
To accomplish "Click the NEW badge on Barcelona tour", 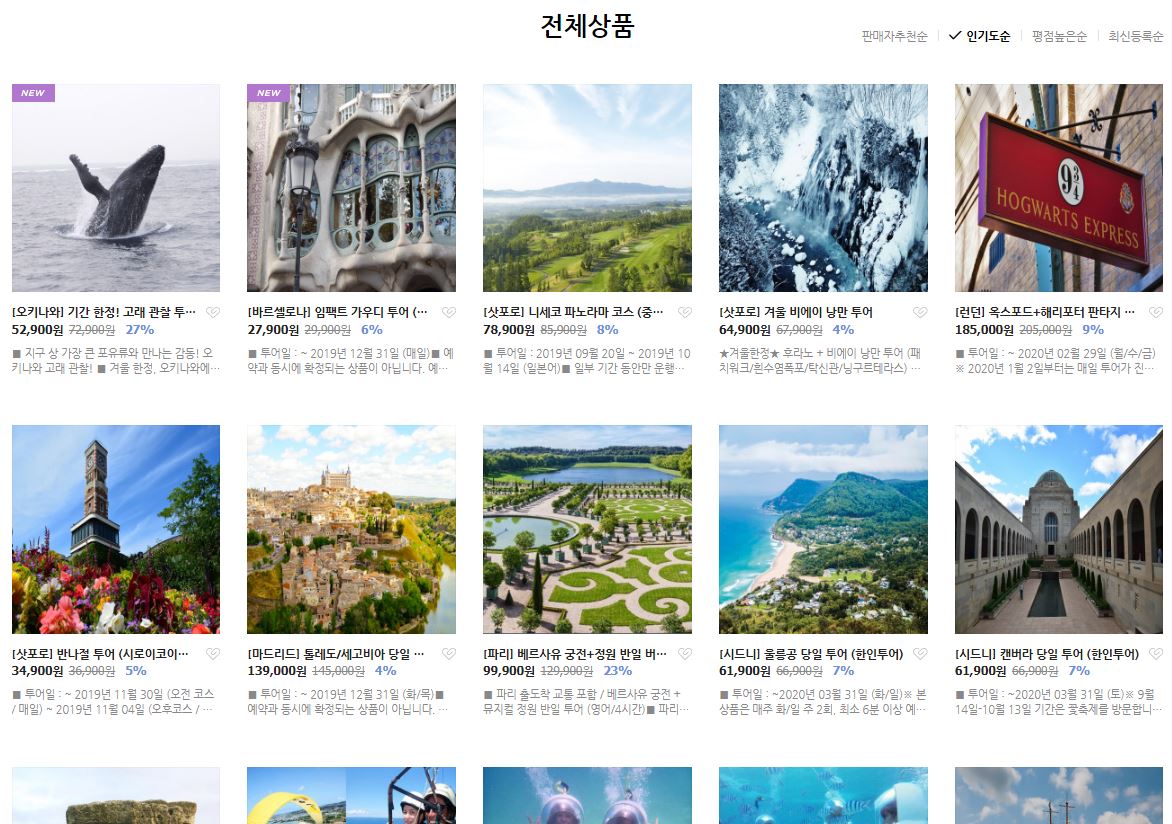I will click(x=268, y=93).
